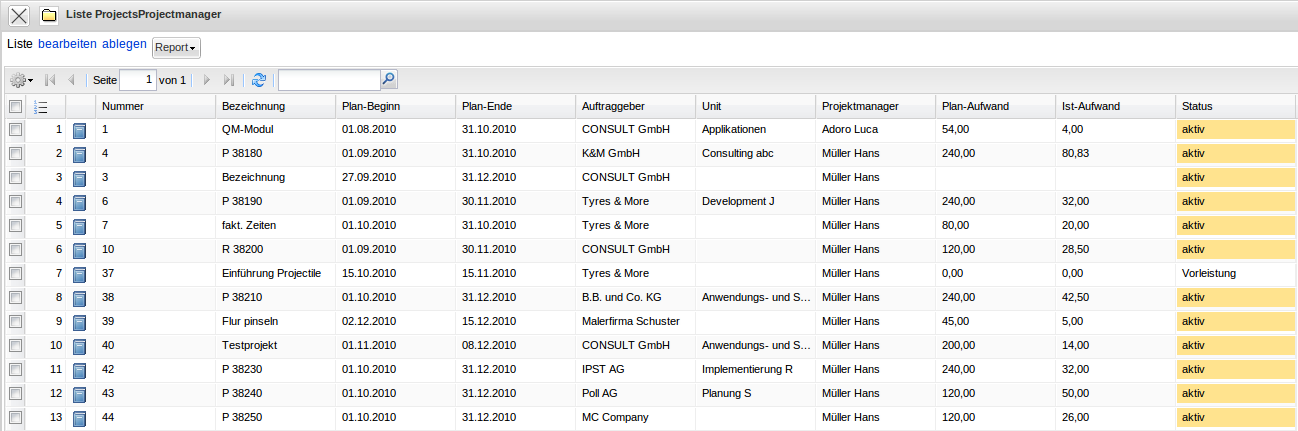The height and width of the screenshot is (431, 1298).
Task: Open the QM-Modul project document icon
Action: pos(80,130)
